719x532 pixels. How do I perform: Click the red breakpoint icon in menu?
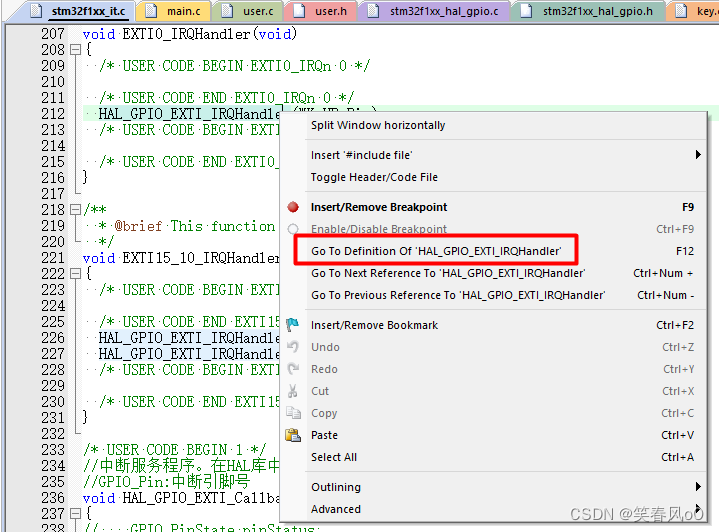pyautogui.click(x=293, y=207)
